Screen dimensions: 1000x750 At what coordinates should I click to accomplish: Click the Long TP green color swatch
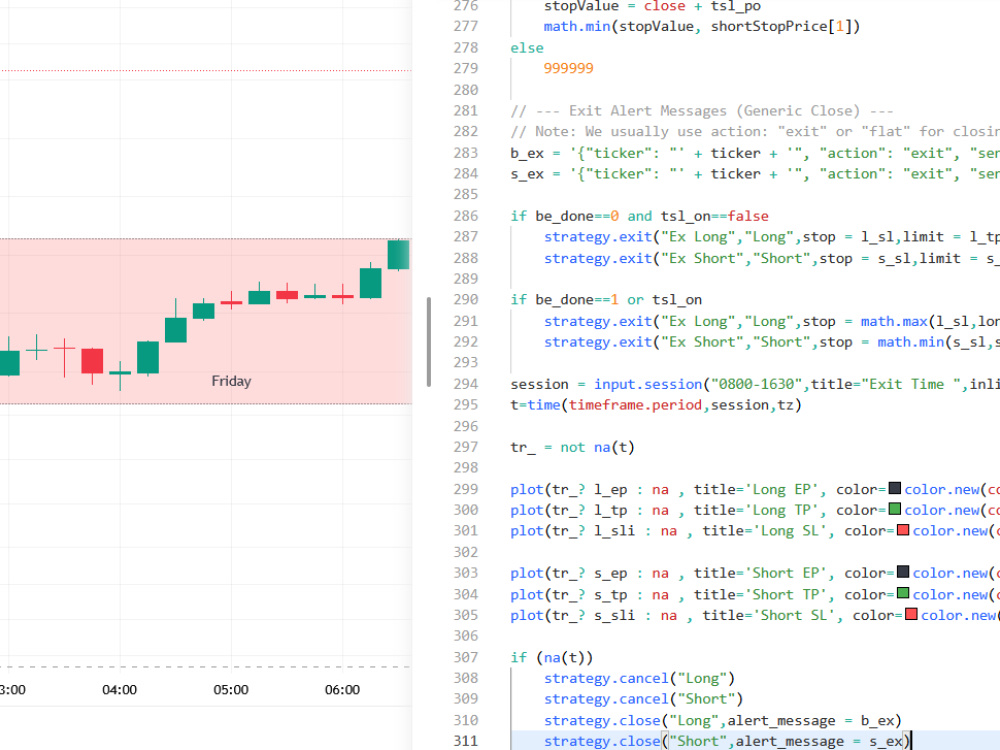click(895, 510)
